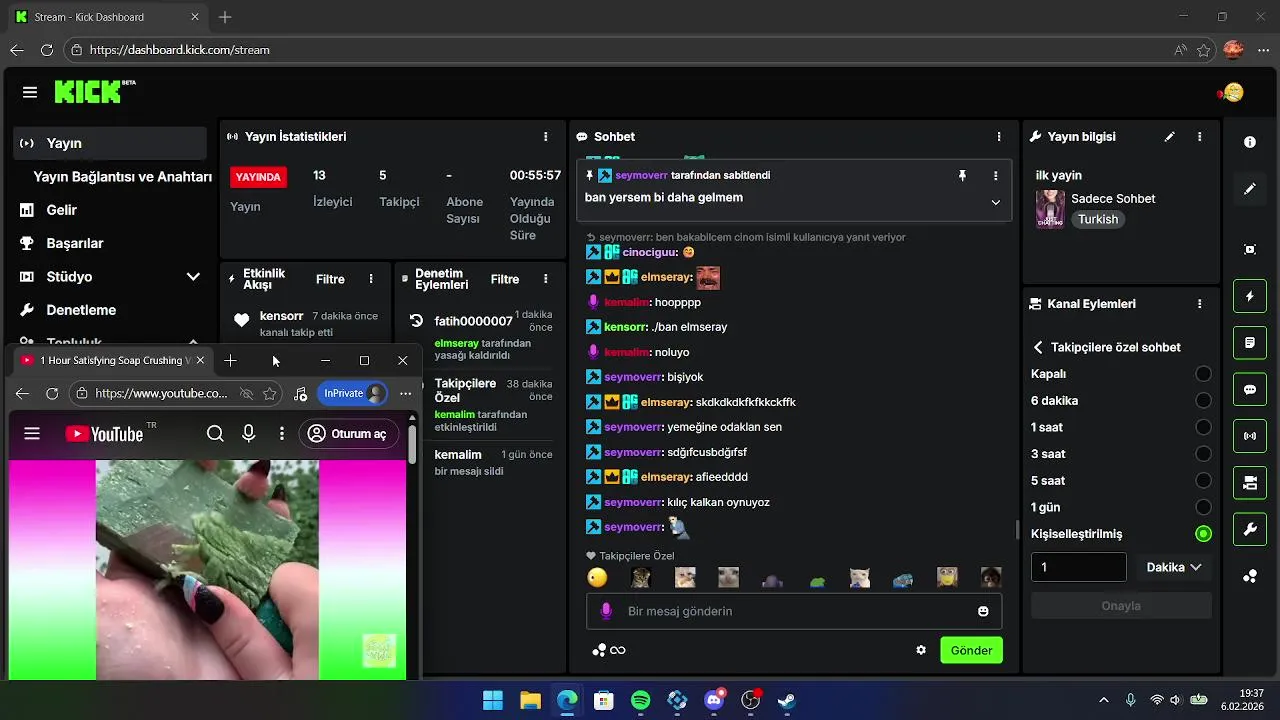
Task: Click the custom duration number field
Action: click(x=1079, y=567)
